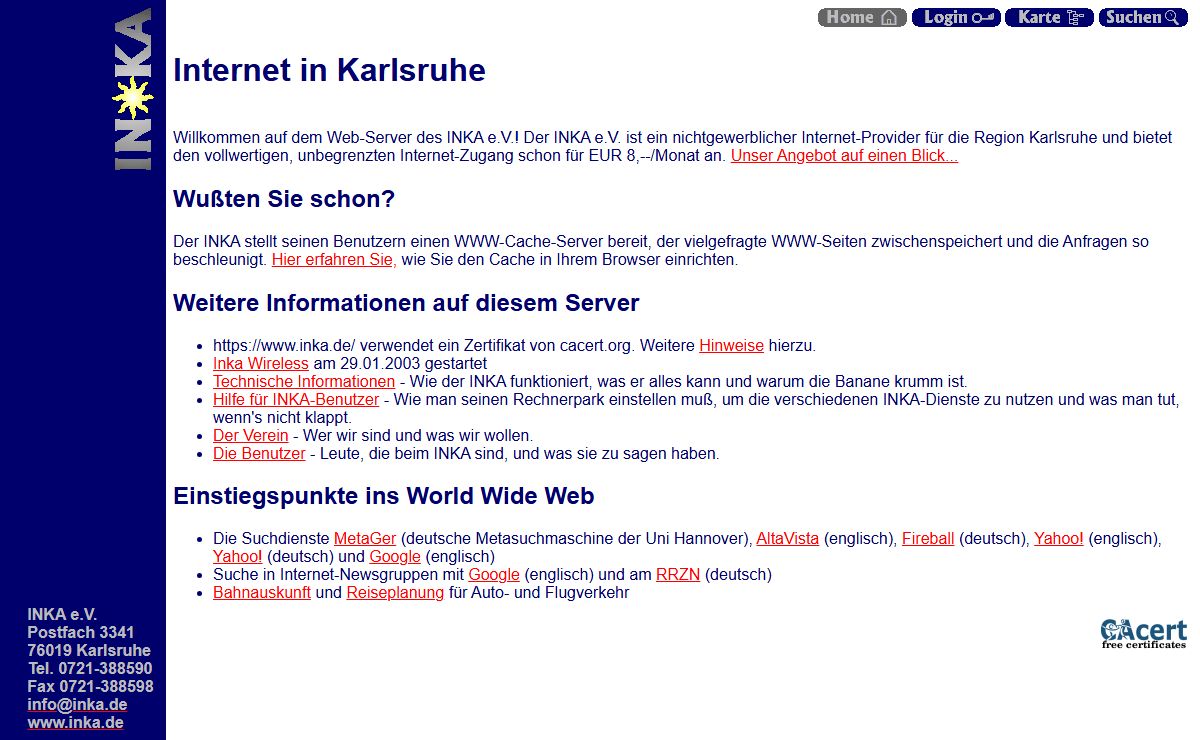Open the Die Benutzer link
Image resolution: width=1200 pixels, height=740 pixels.
[259, 454]
